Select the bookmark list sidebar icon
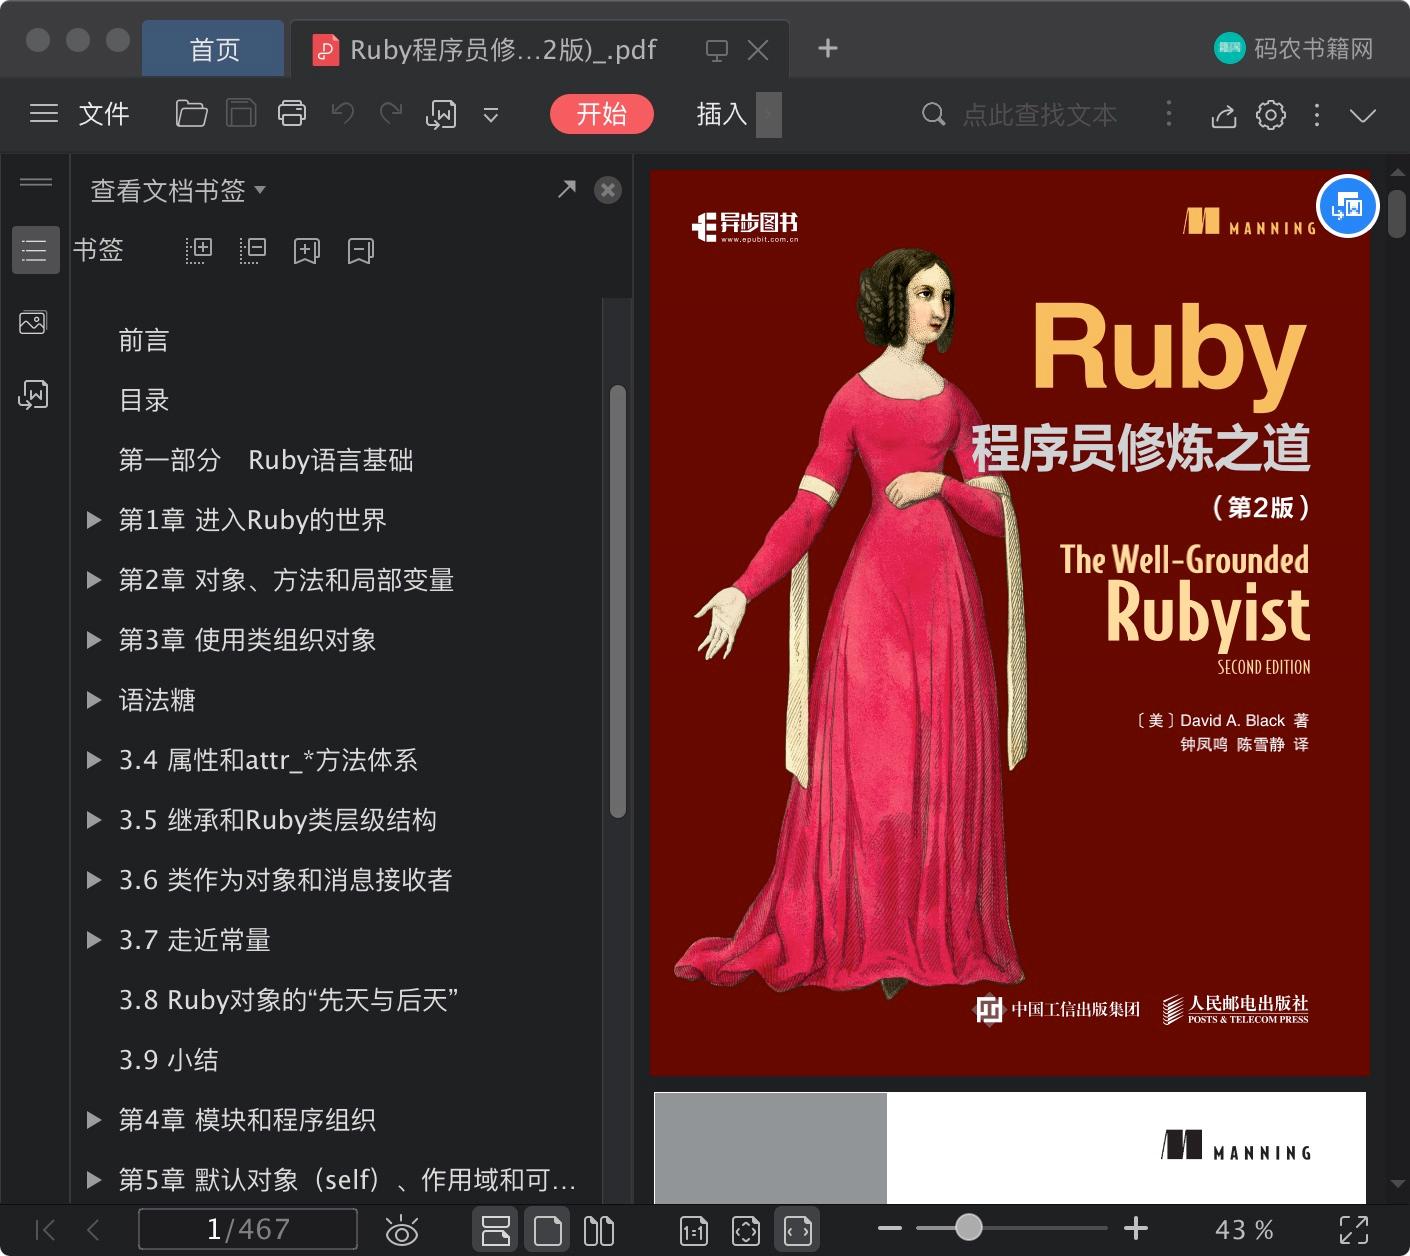Screen dimensions: 1410x1256 click(35, 250)
